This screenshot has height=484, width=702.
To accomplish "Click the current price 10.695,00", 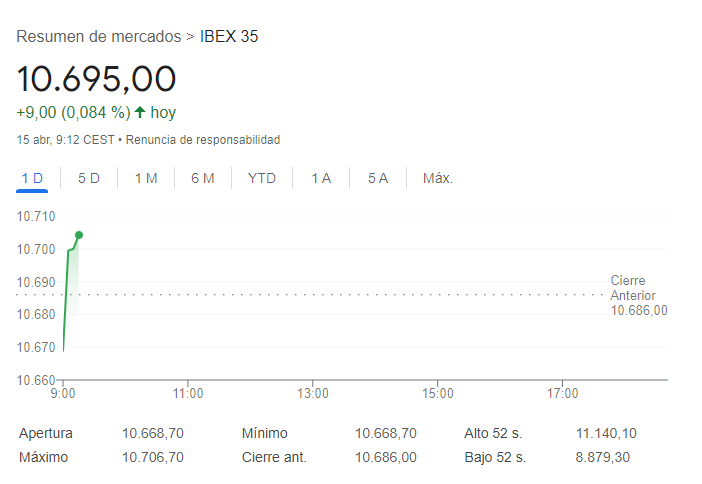I will pyautogui.click(x=96, y=79).
